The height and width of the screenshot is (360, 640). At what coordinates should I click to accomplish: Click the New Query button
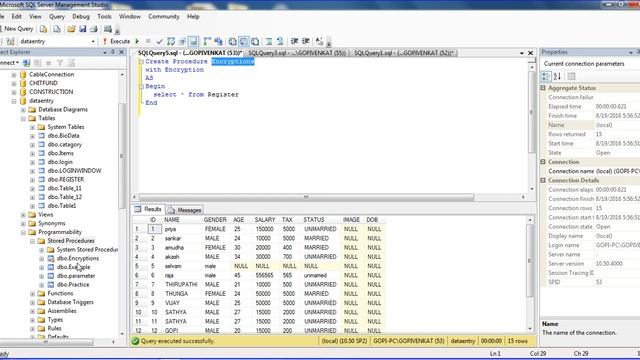click(x=16, y=29)
